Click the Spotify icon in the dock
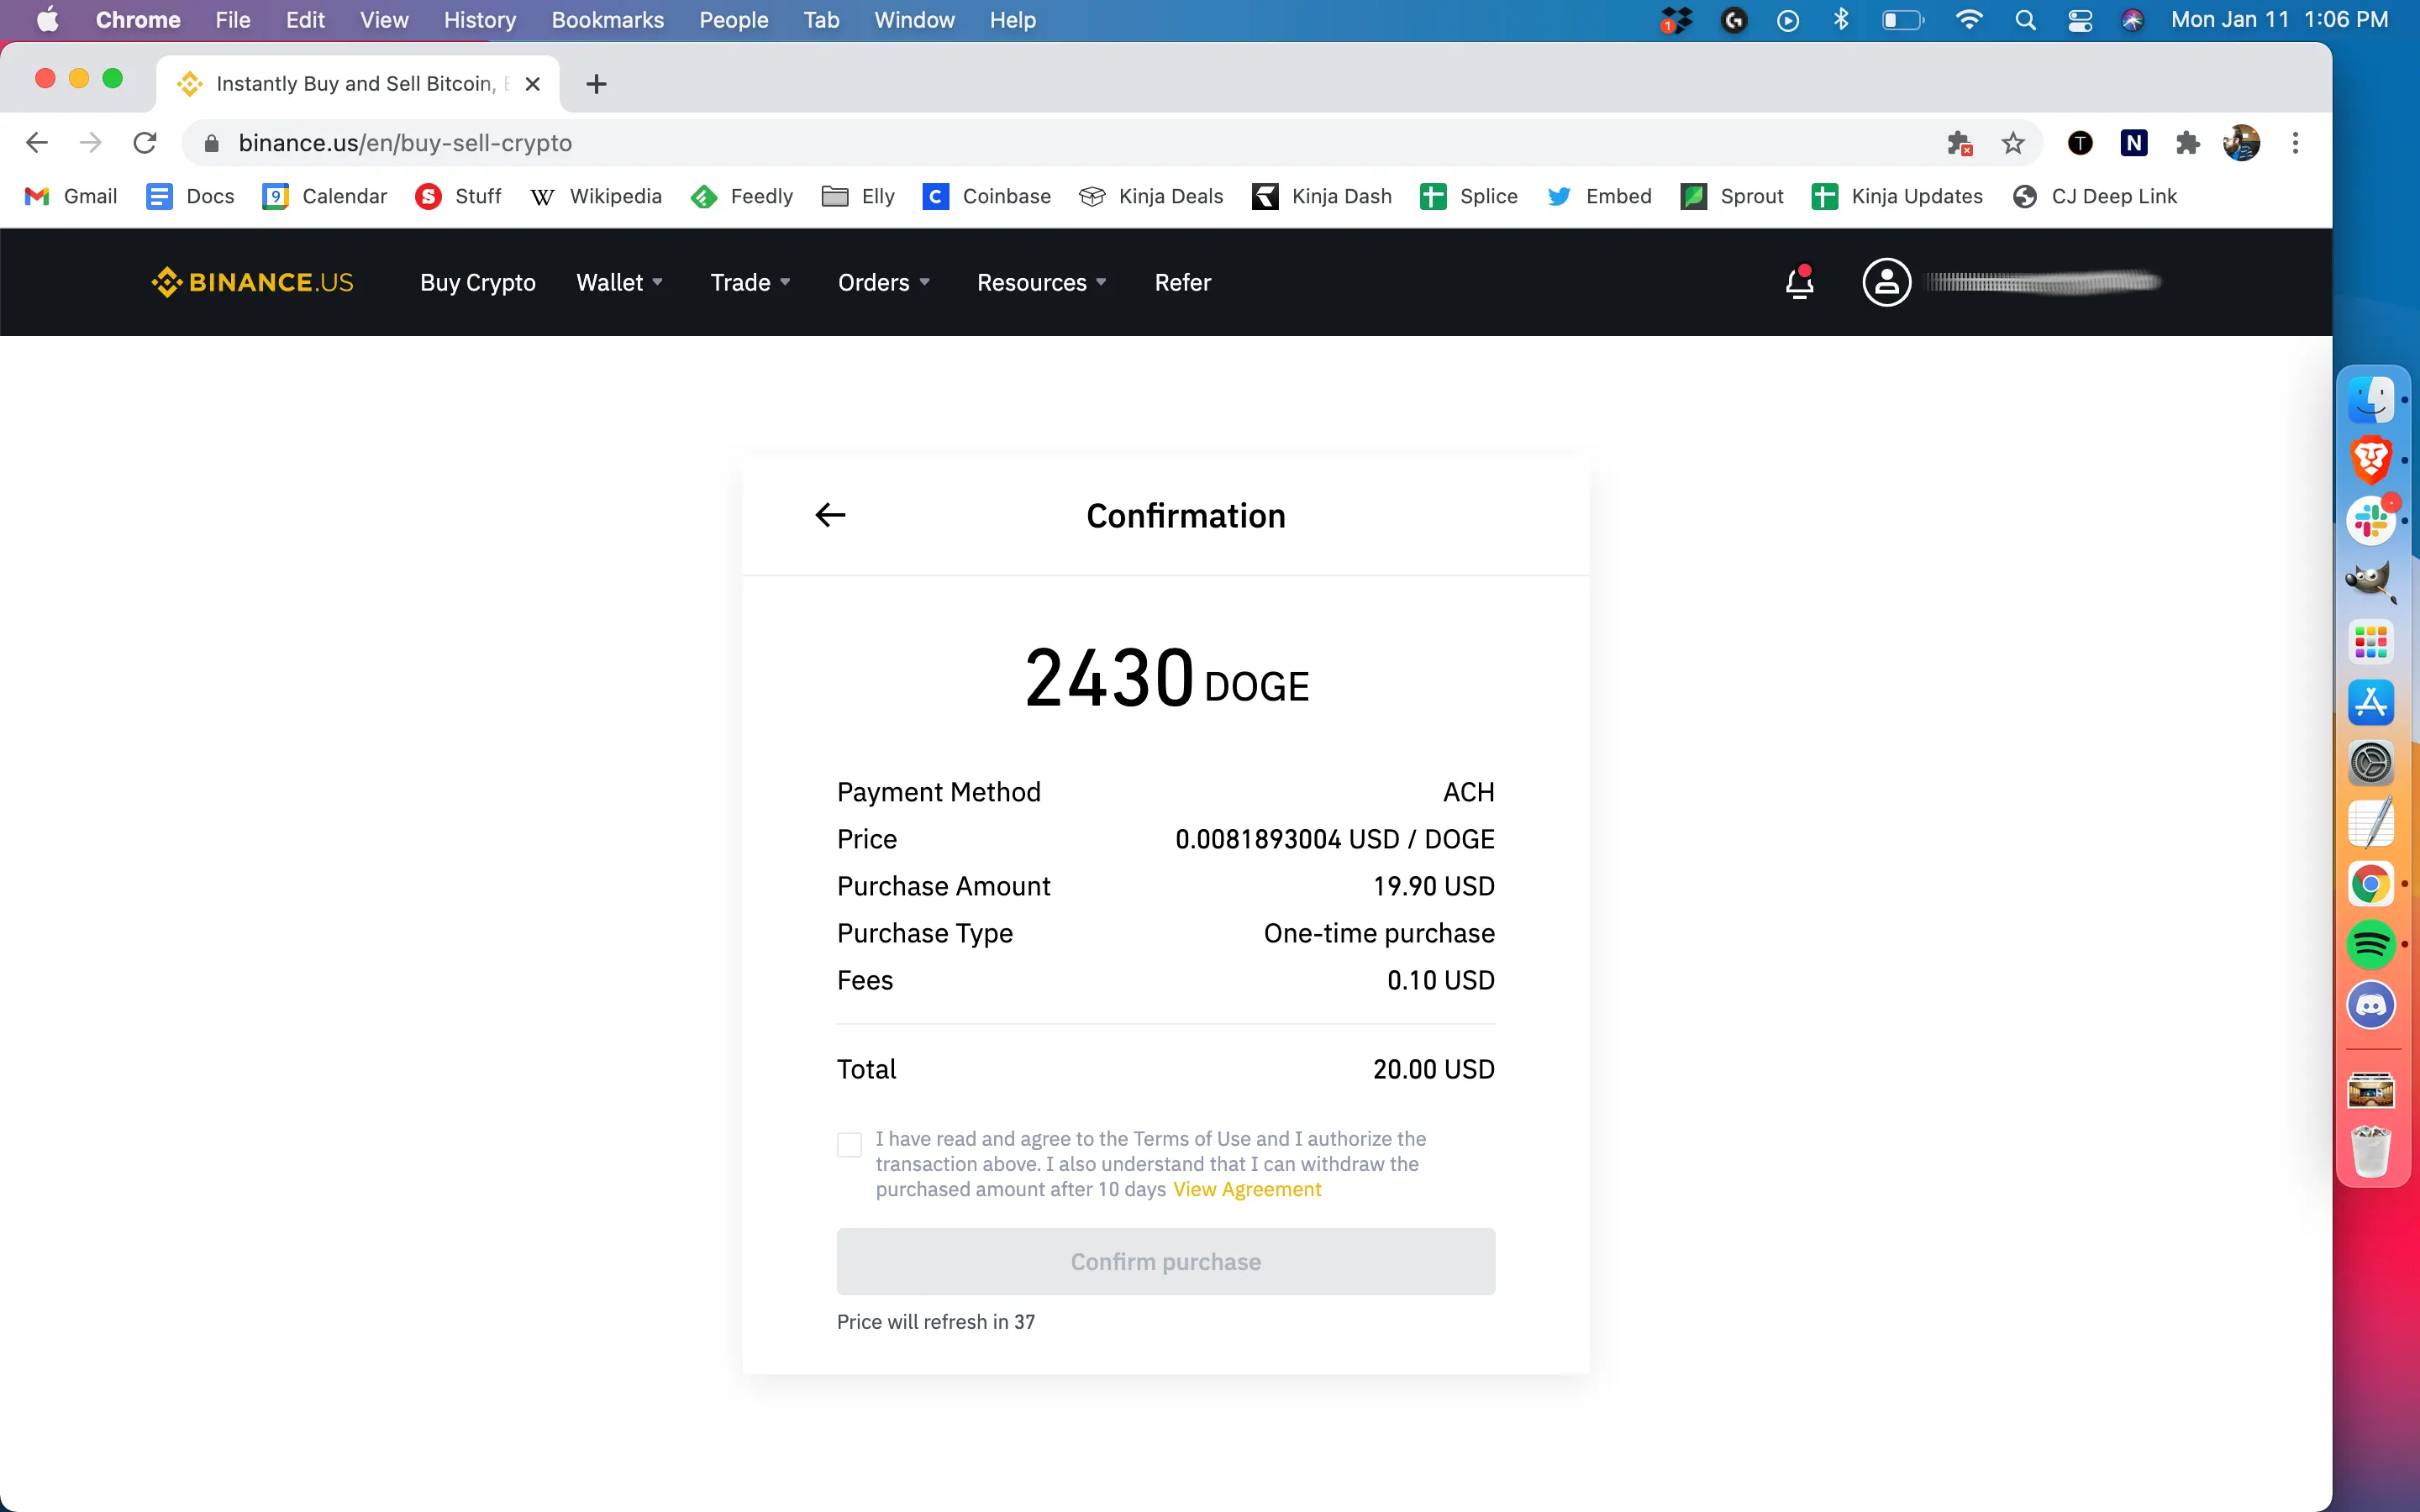The image size is (2420, 1512). [2371, 944]
